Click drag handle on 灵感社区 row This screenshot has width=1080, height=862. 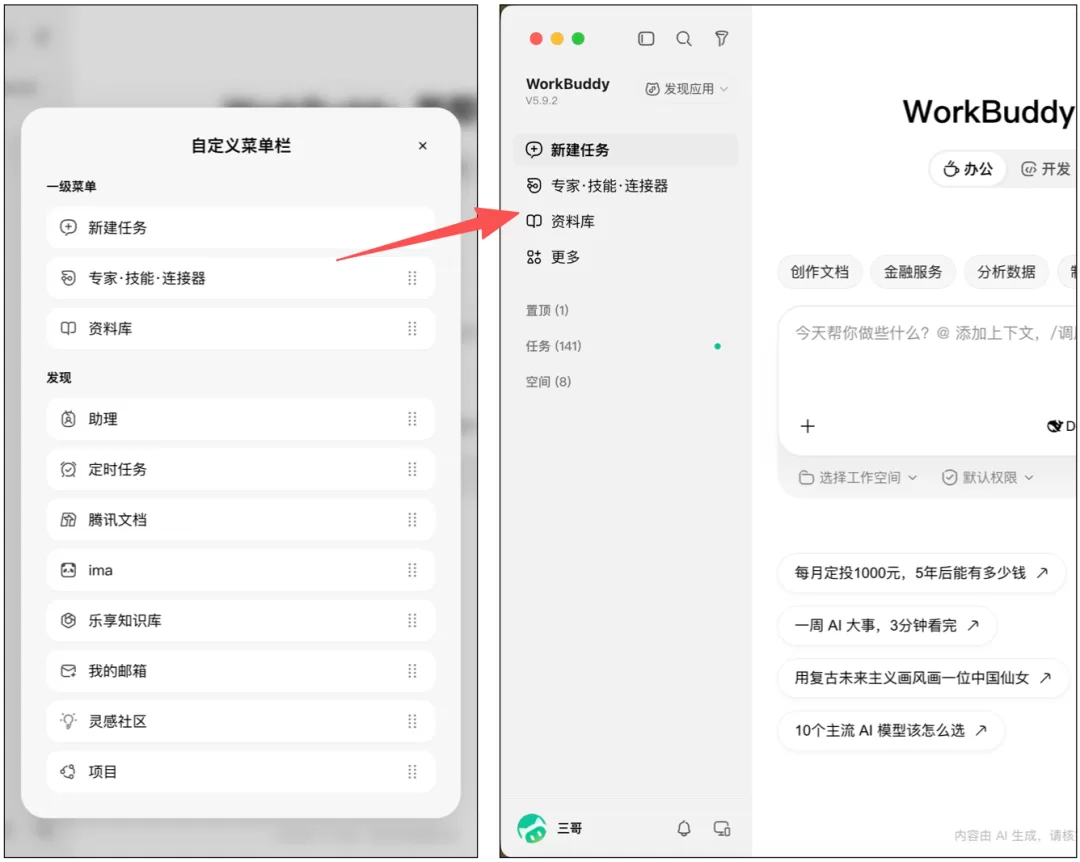coord(412,721)
